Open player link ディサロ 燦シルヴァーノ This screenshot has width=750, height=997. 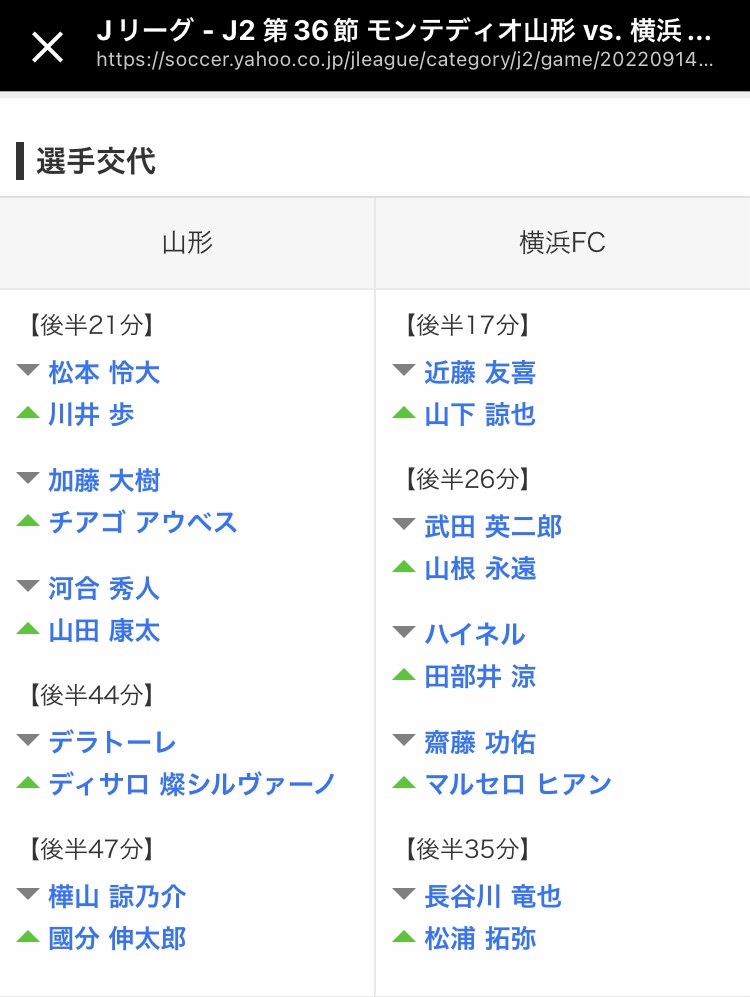pos(192,785)
